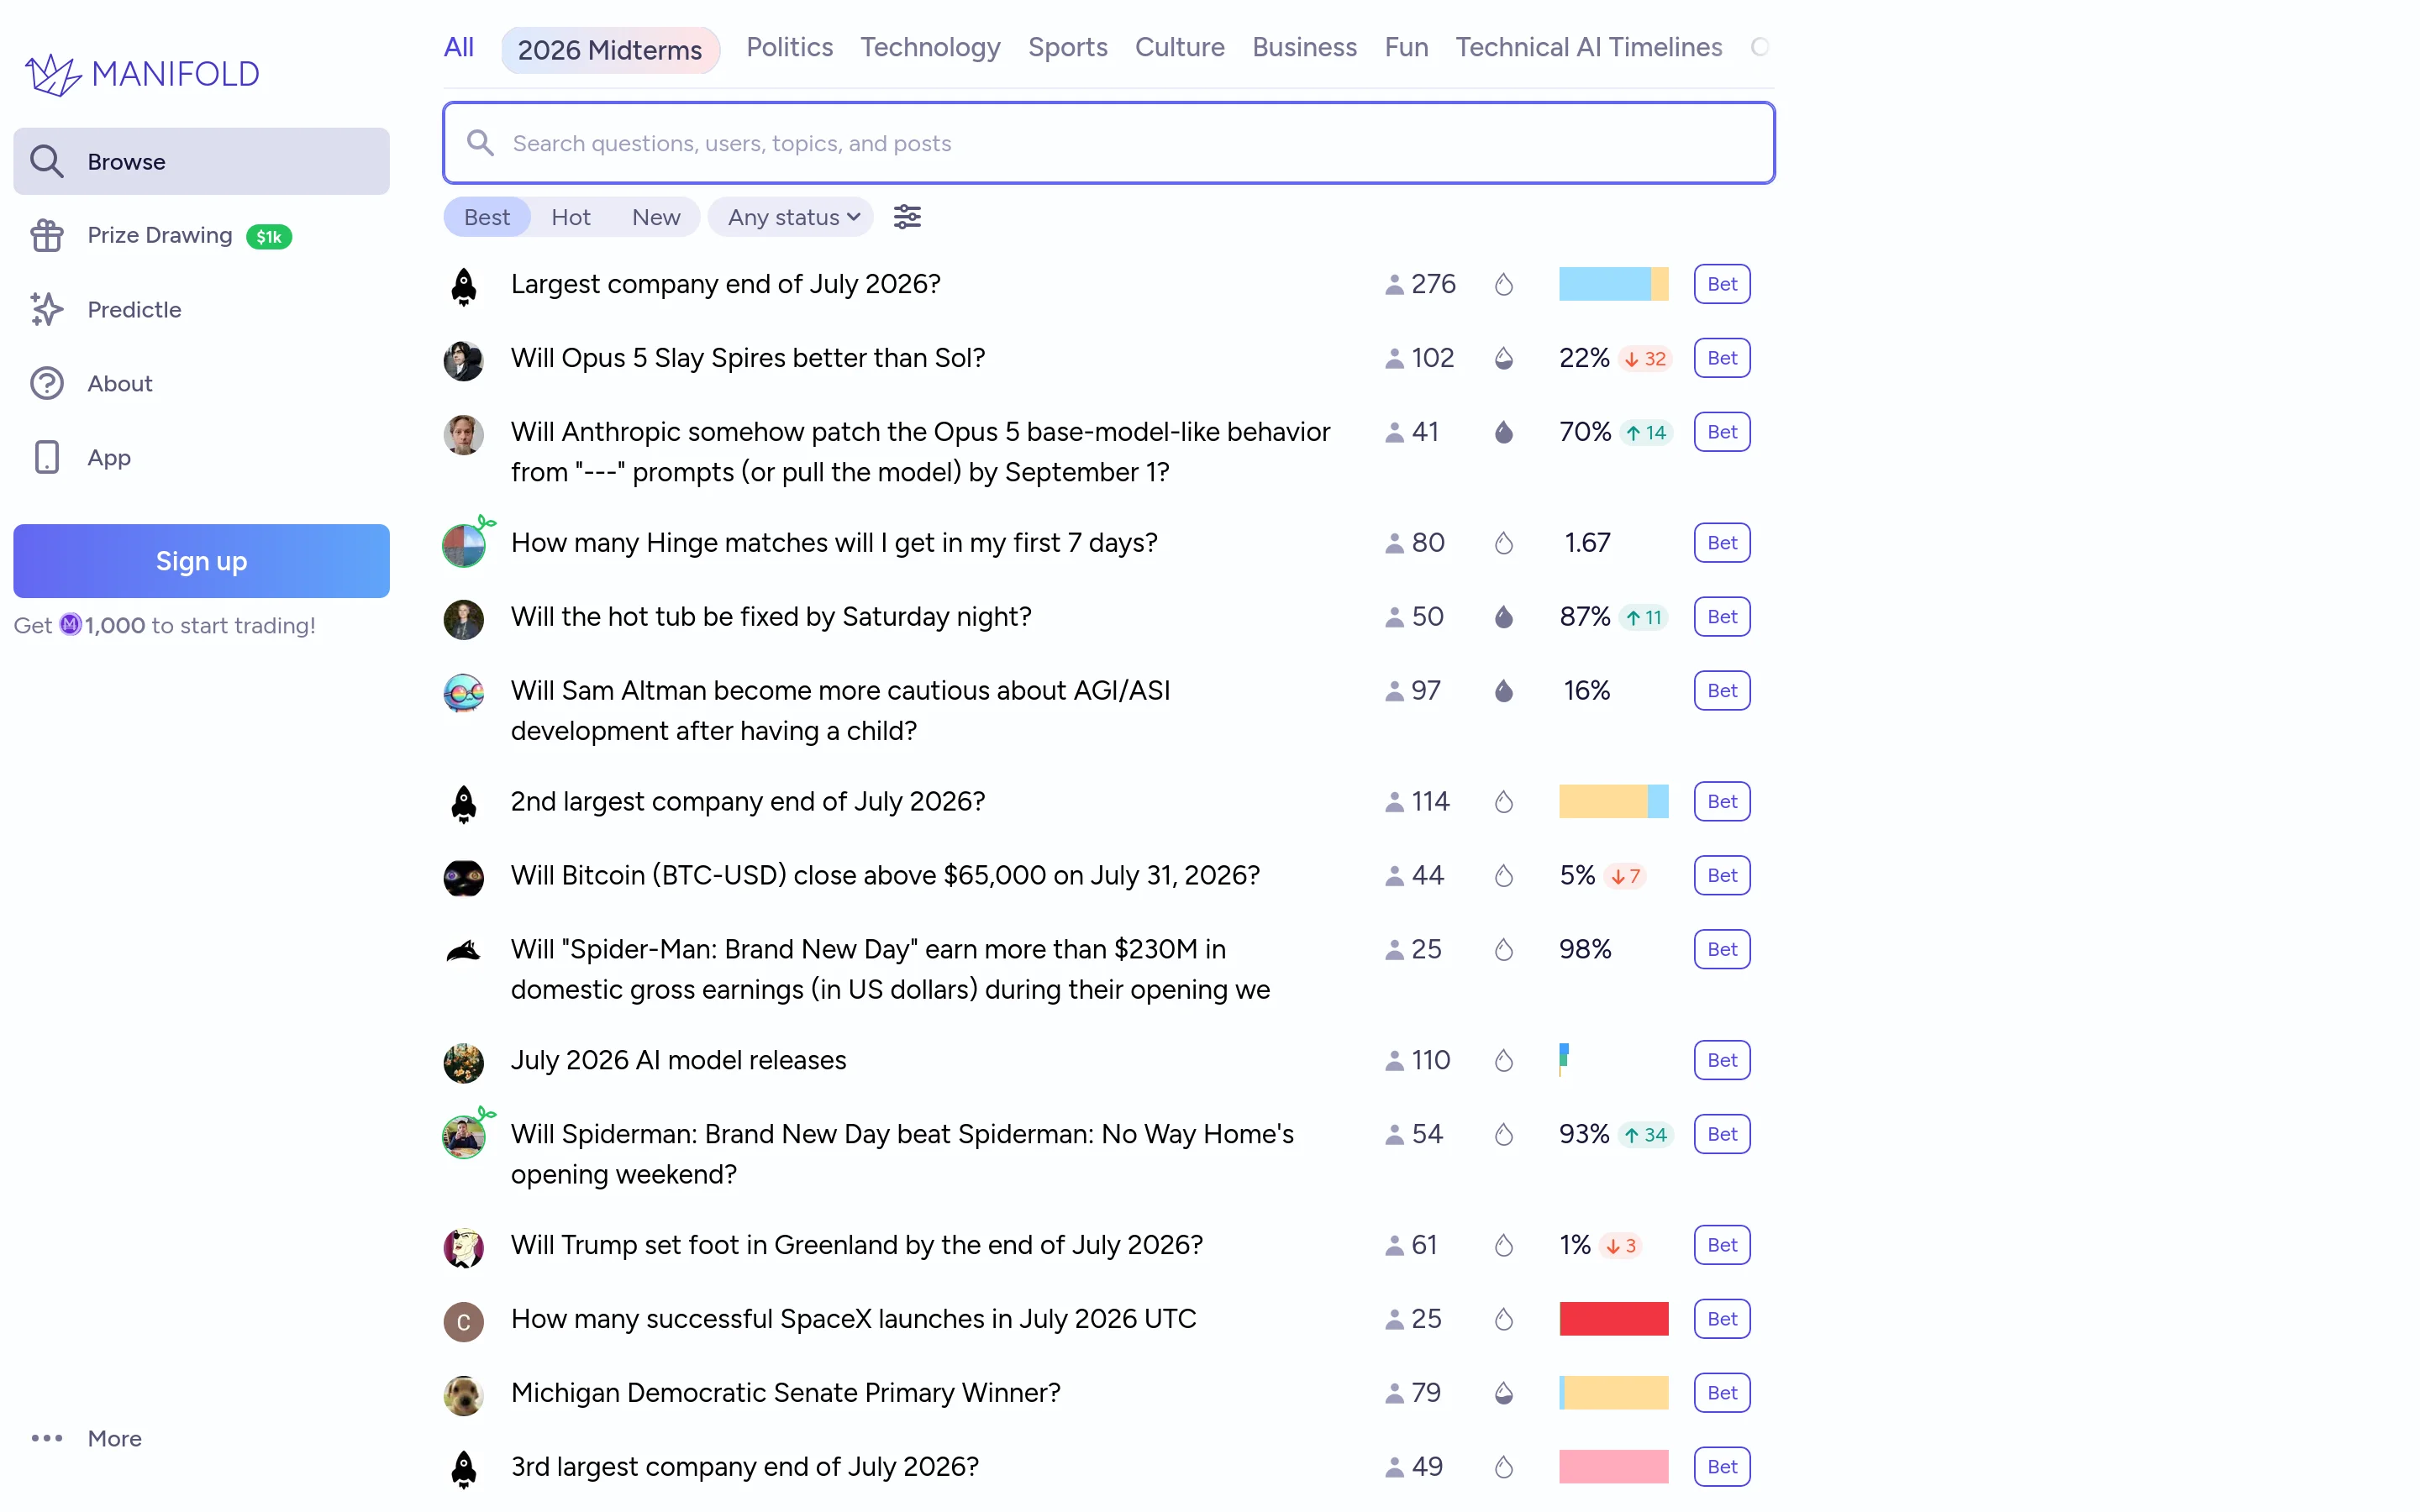Open the Politics topic tab

click(789, 47)
